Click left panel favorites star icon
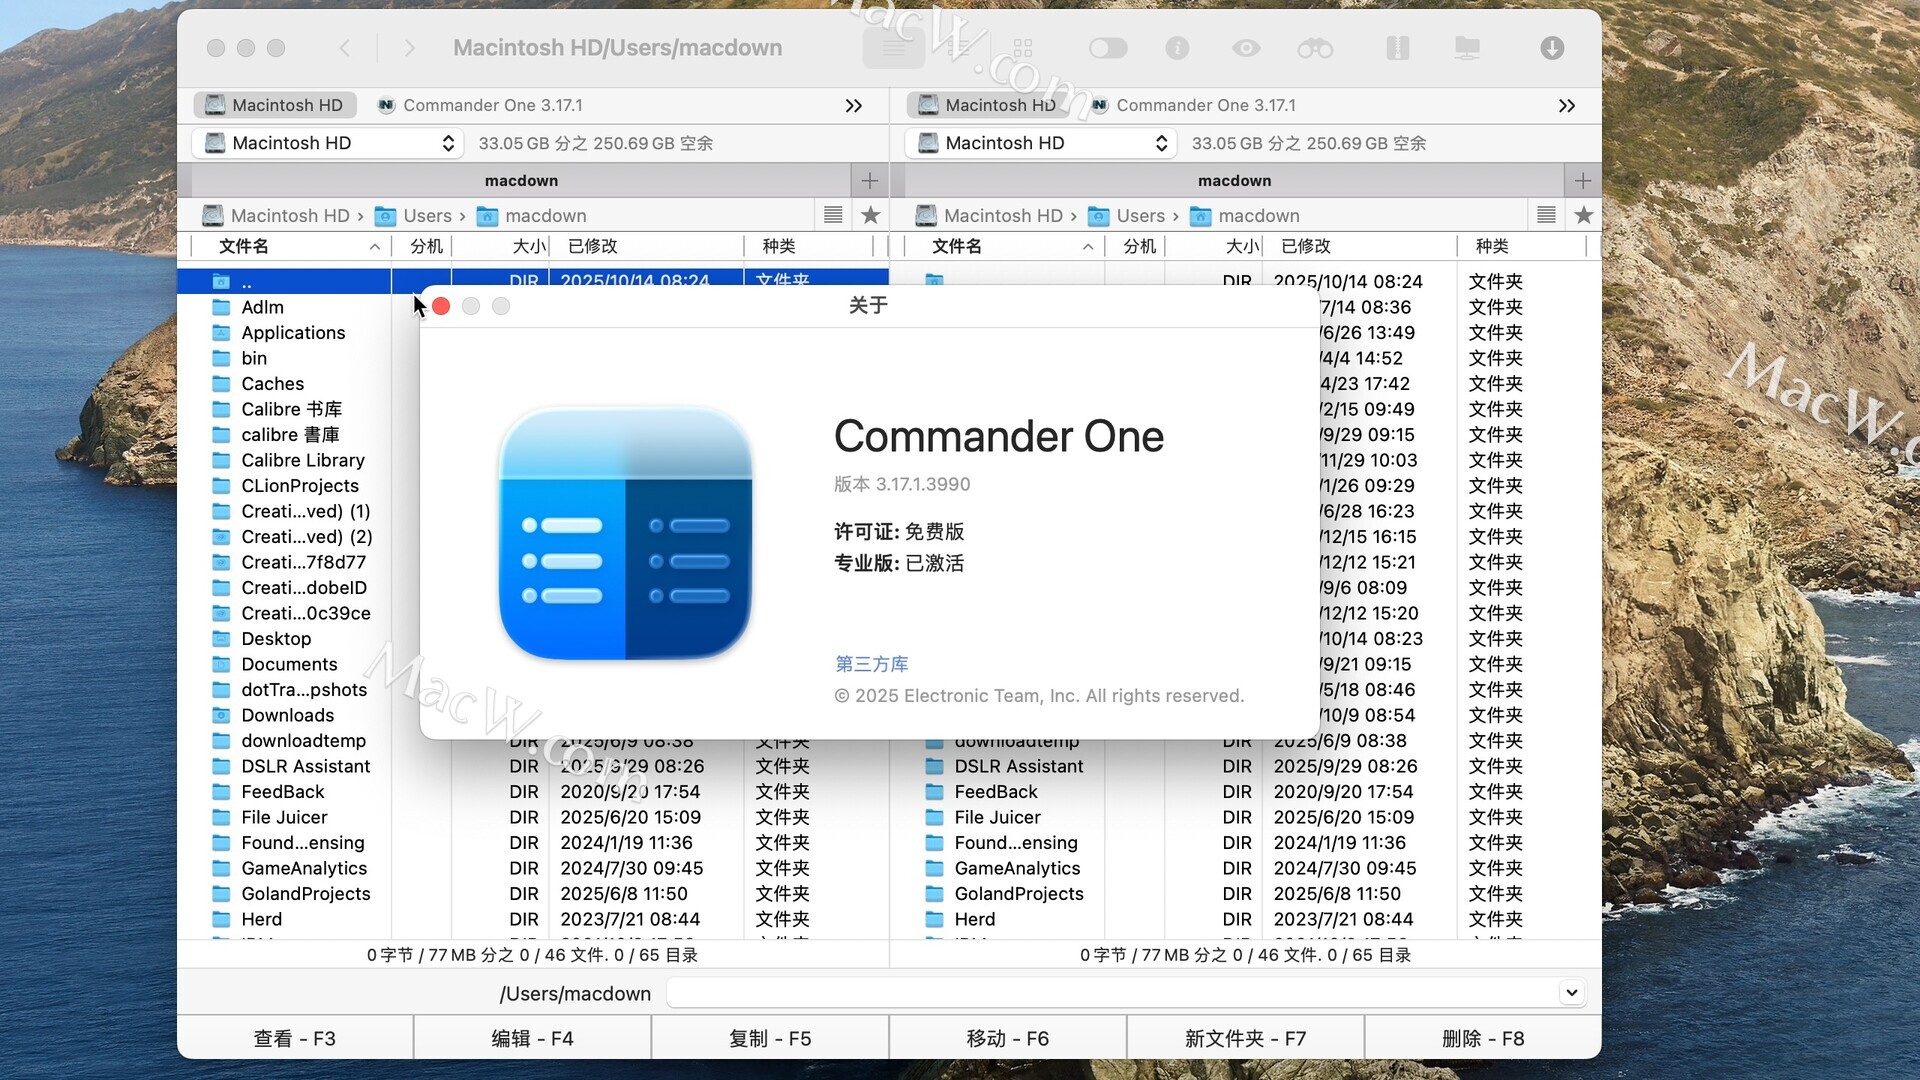Screen dimensions: 1920x1080 (x=870, y=215)
